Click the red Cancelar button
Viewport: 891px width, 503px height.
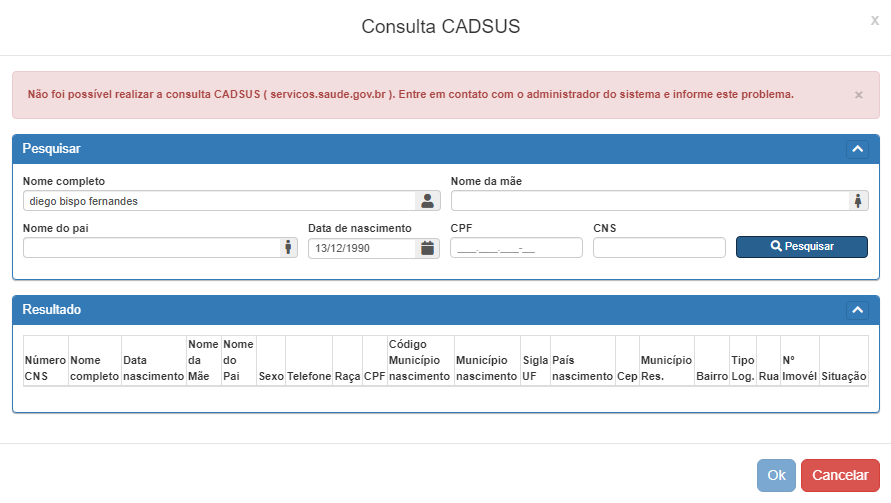tap(840, 475)
